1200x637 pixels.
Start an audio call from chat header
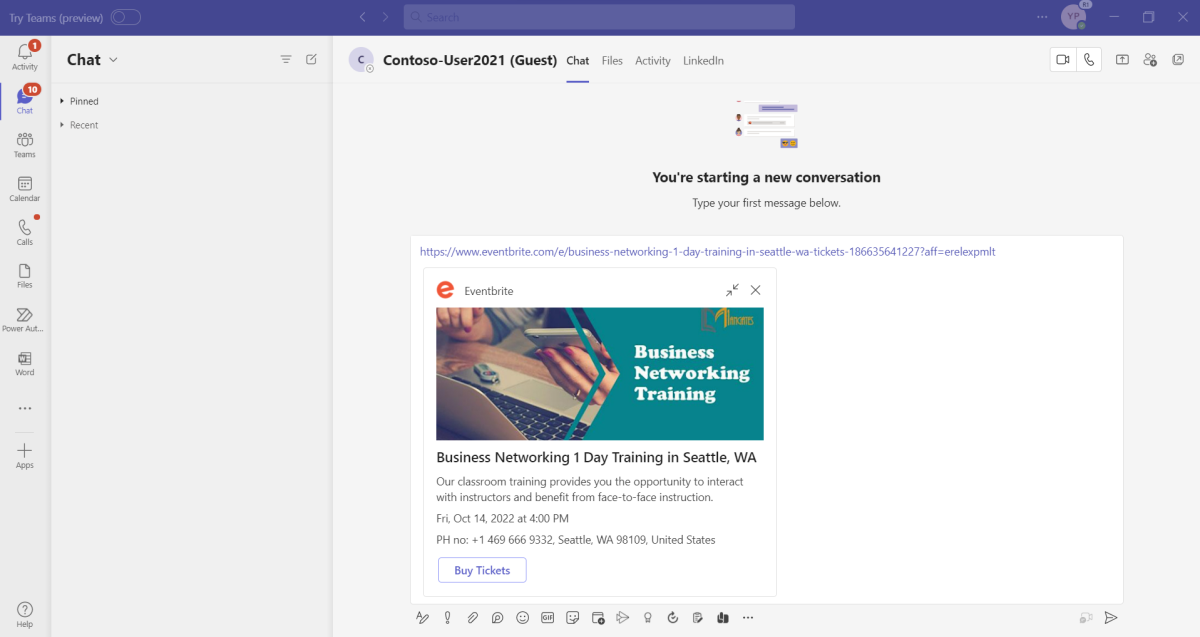click(1089, 60)
